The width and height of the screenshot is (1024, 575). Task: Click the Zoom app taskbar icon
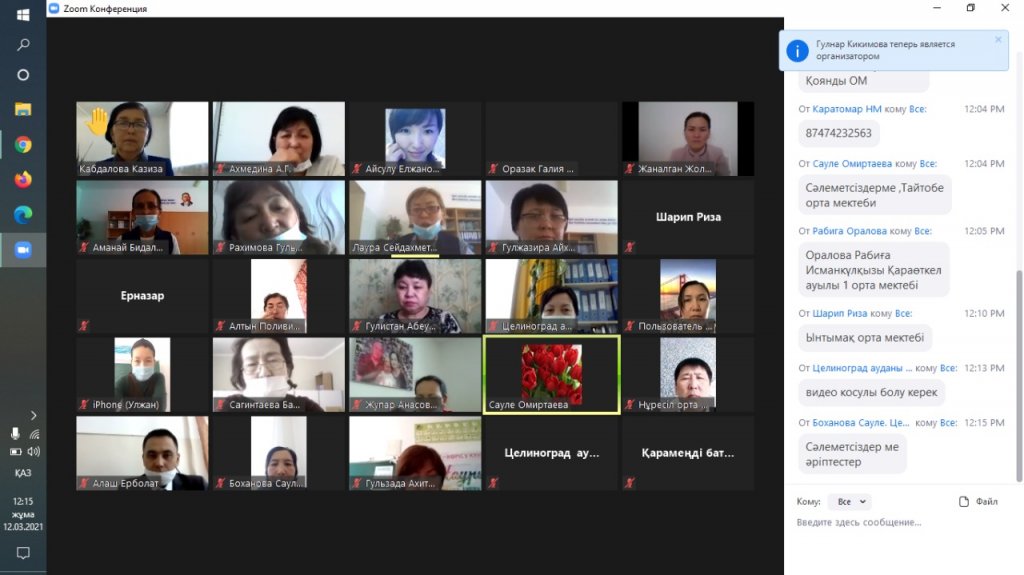click(x=22, y=250)
